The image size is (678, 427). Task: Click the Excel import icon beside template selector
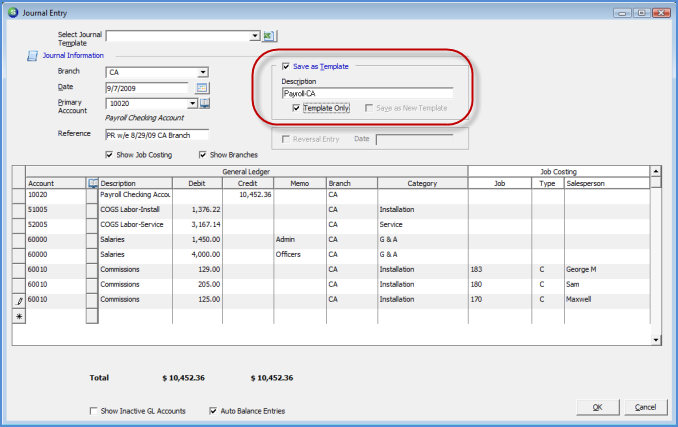pyautogui.click(x=269, y=36)
